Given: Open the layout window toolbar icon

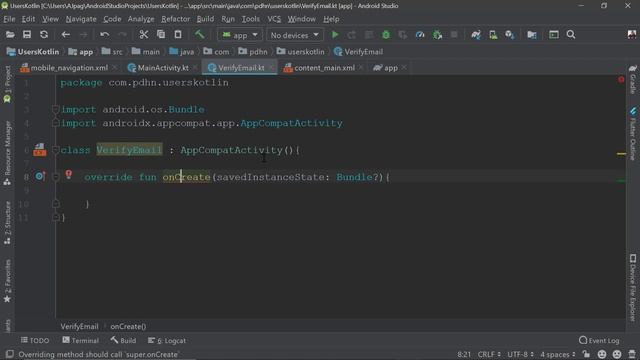Looking at the screenshot, I should [x=553, y=35].
